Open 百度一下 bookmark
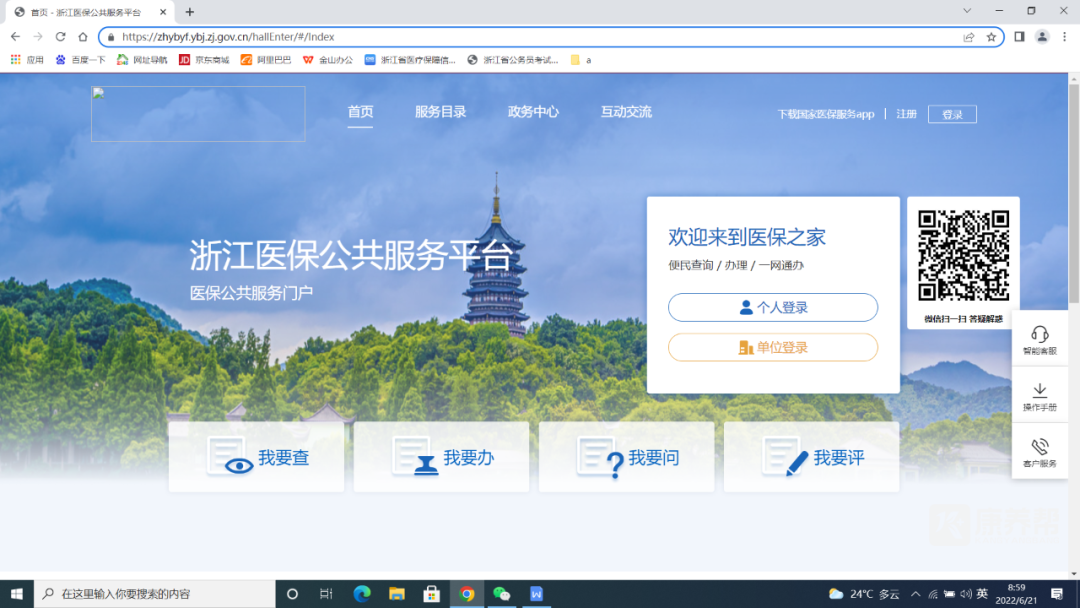The image size is (1080, 608). coord(81,60)
